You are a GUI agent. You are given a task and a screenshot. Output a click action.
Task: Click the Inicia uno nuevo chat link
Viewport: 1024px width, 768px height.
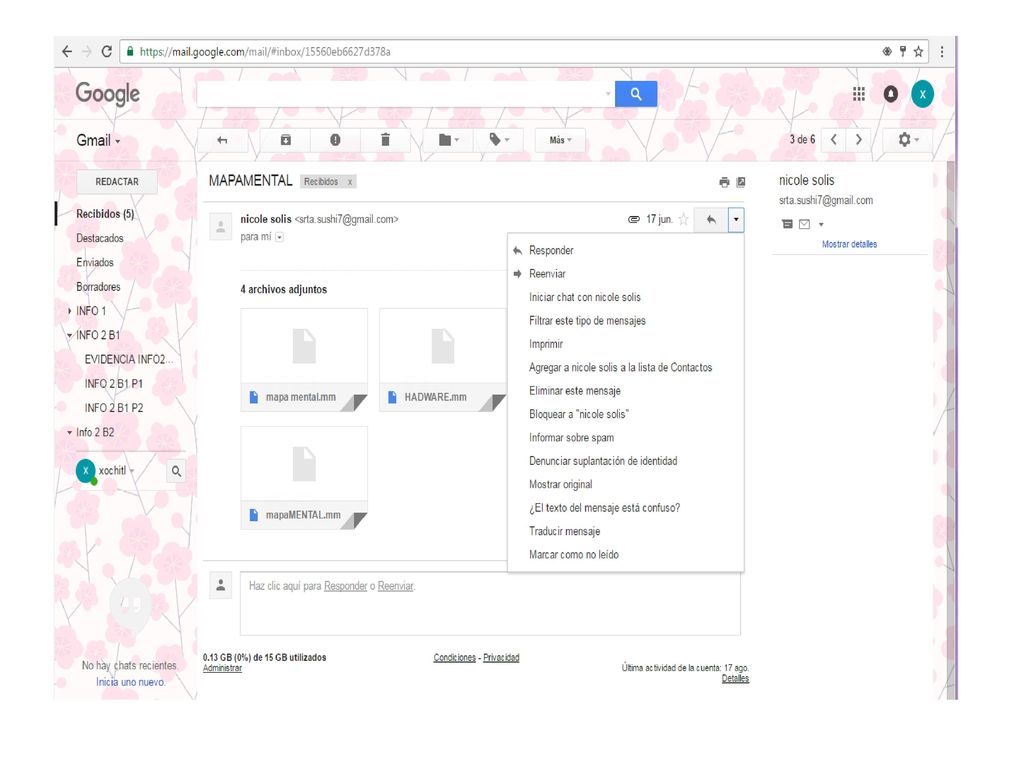click(x=131, y=682)
